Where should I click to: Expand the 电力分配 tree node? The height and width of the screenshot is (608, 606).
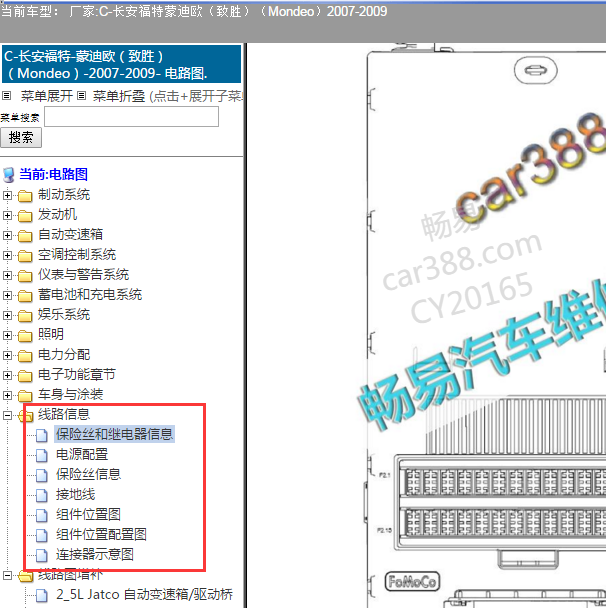tap(7, 355)
